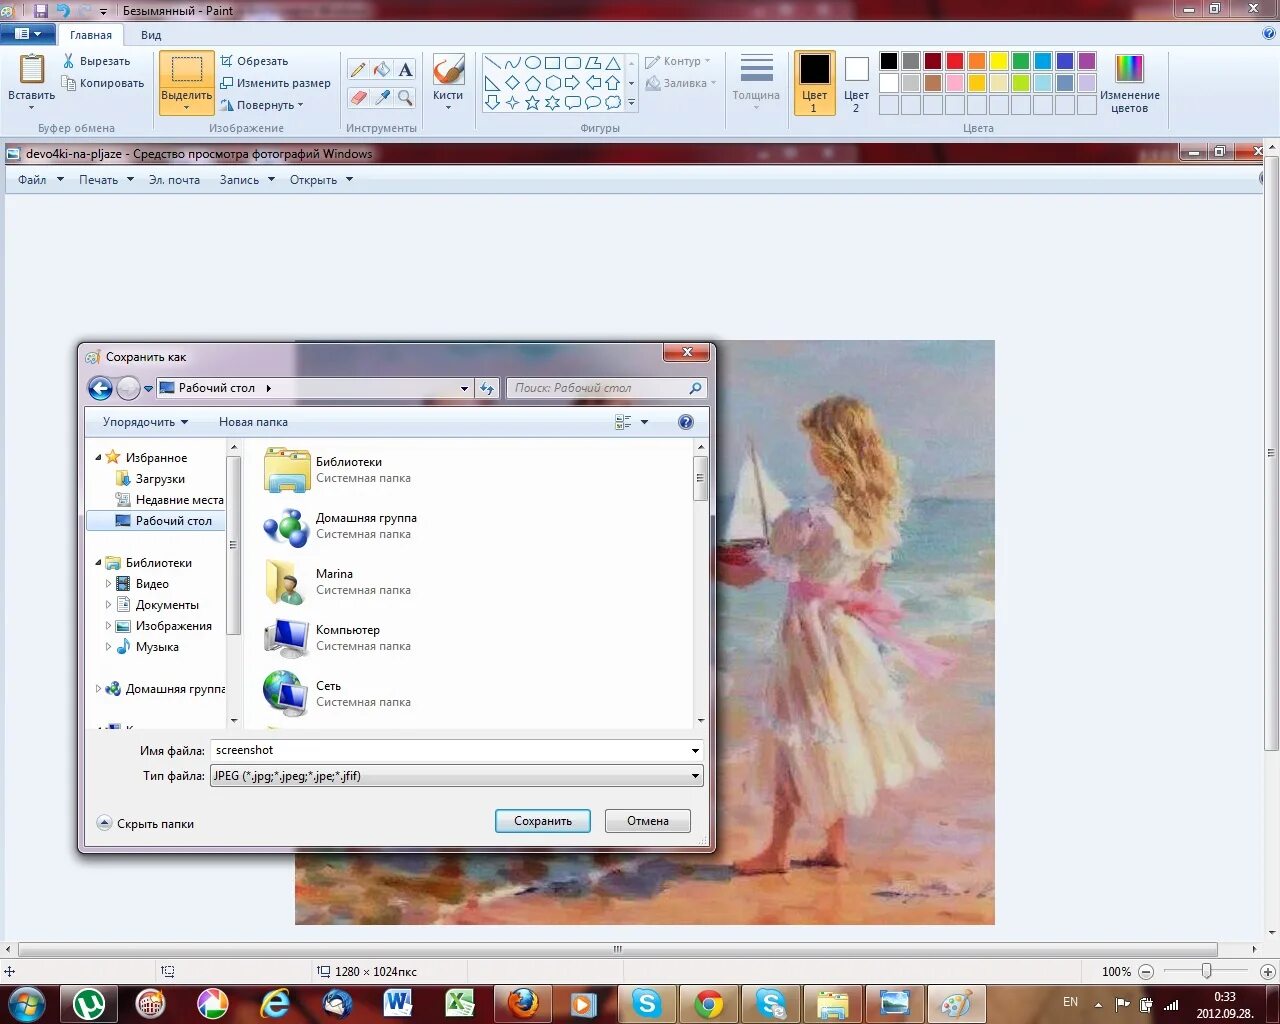Screen dimensions: 1280x1024
Task: Open the Marina folder item
Action: 338,582
